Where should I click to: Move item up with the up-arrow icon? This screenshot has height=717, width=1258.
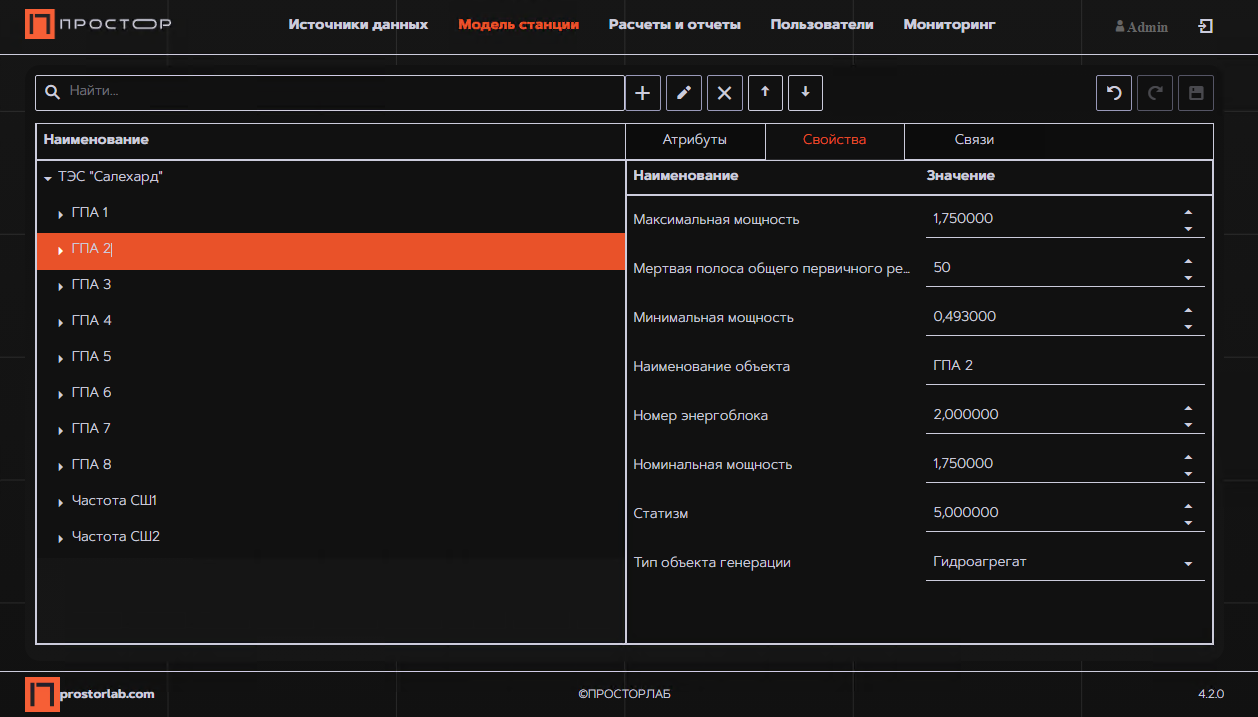click(765, 93)
